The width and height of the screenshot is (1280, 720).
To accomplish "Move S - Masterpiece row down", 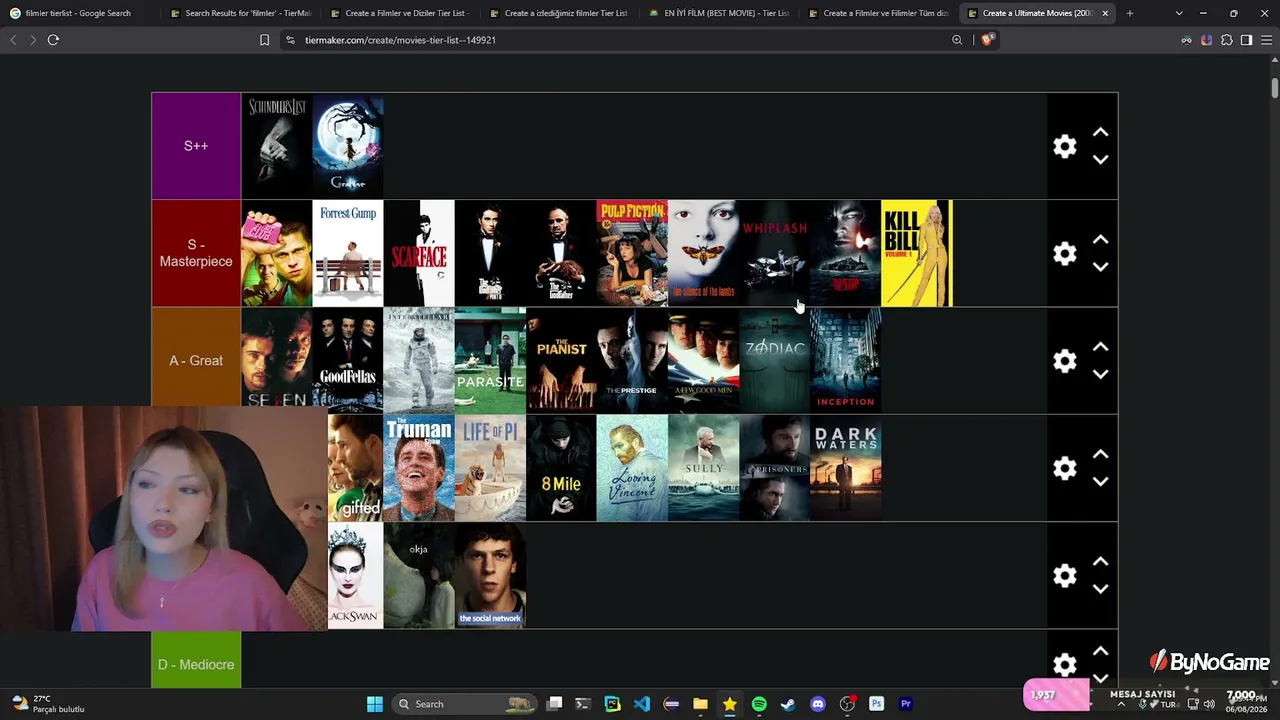I will 1100,267.
